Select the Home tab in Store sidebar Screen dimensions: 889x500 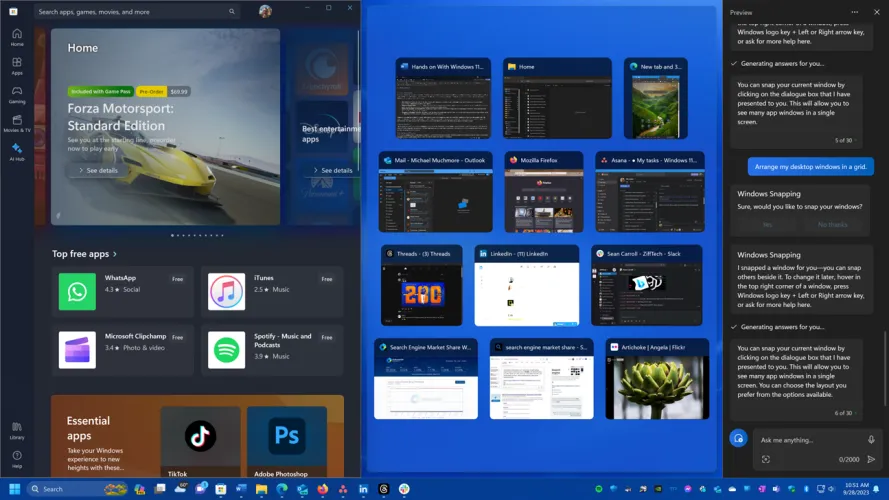[x=17, y=36]
